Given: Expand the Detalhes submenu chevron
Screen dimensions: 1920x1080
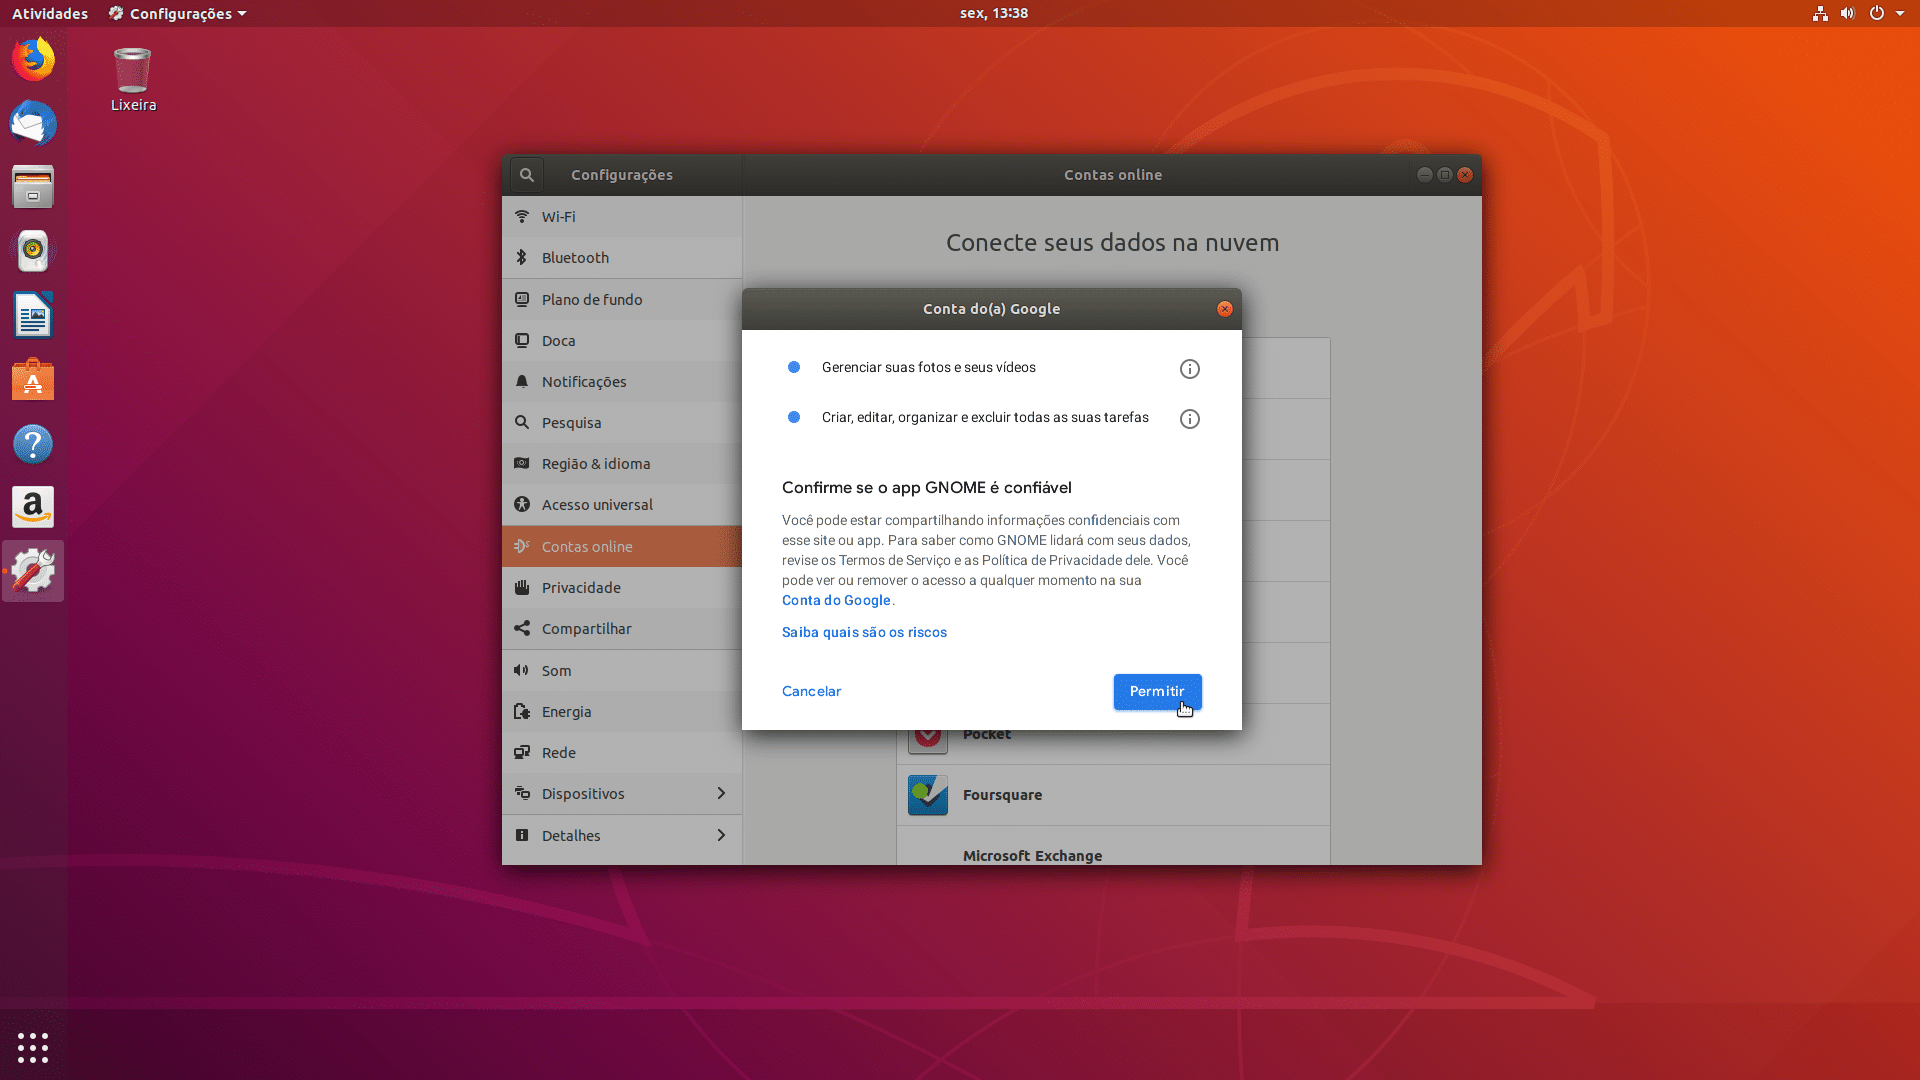Looking at the screenshot, I should coord(721,836).
